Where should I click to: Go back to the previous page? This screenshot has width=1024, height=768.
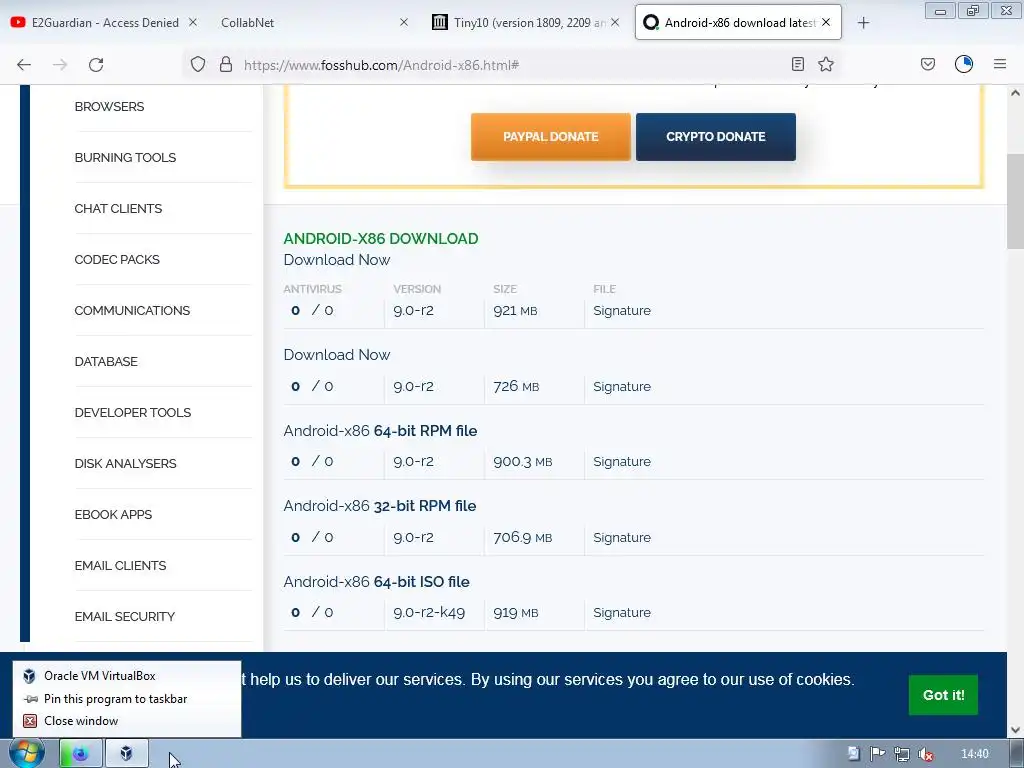[24, 65]
